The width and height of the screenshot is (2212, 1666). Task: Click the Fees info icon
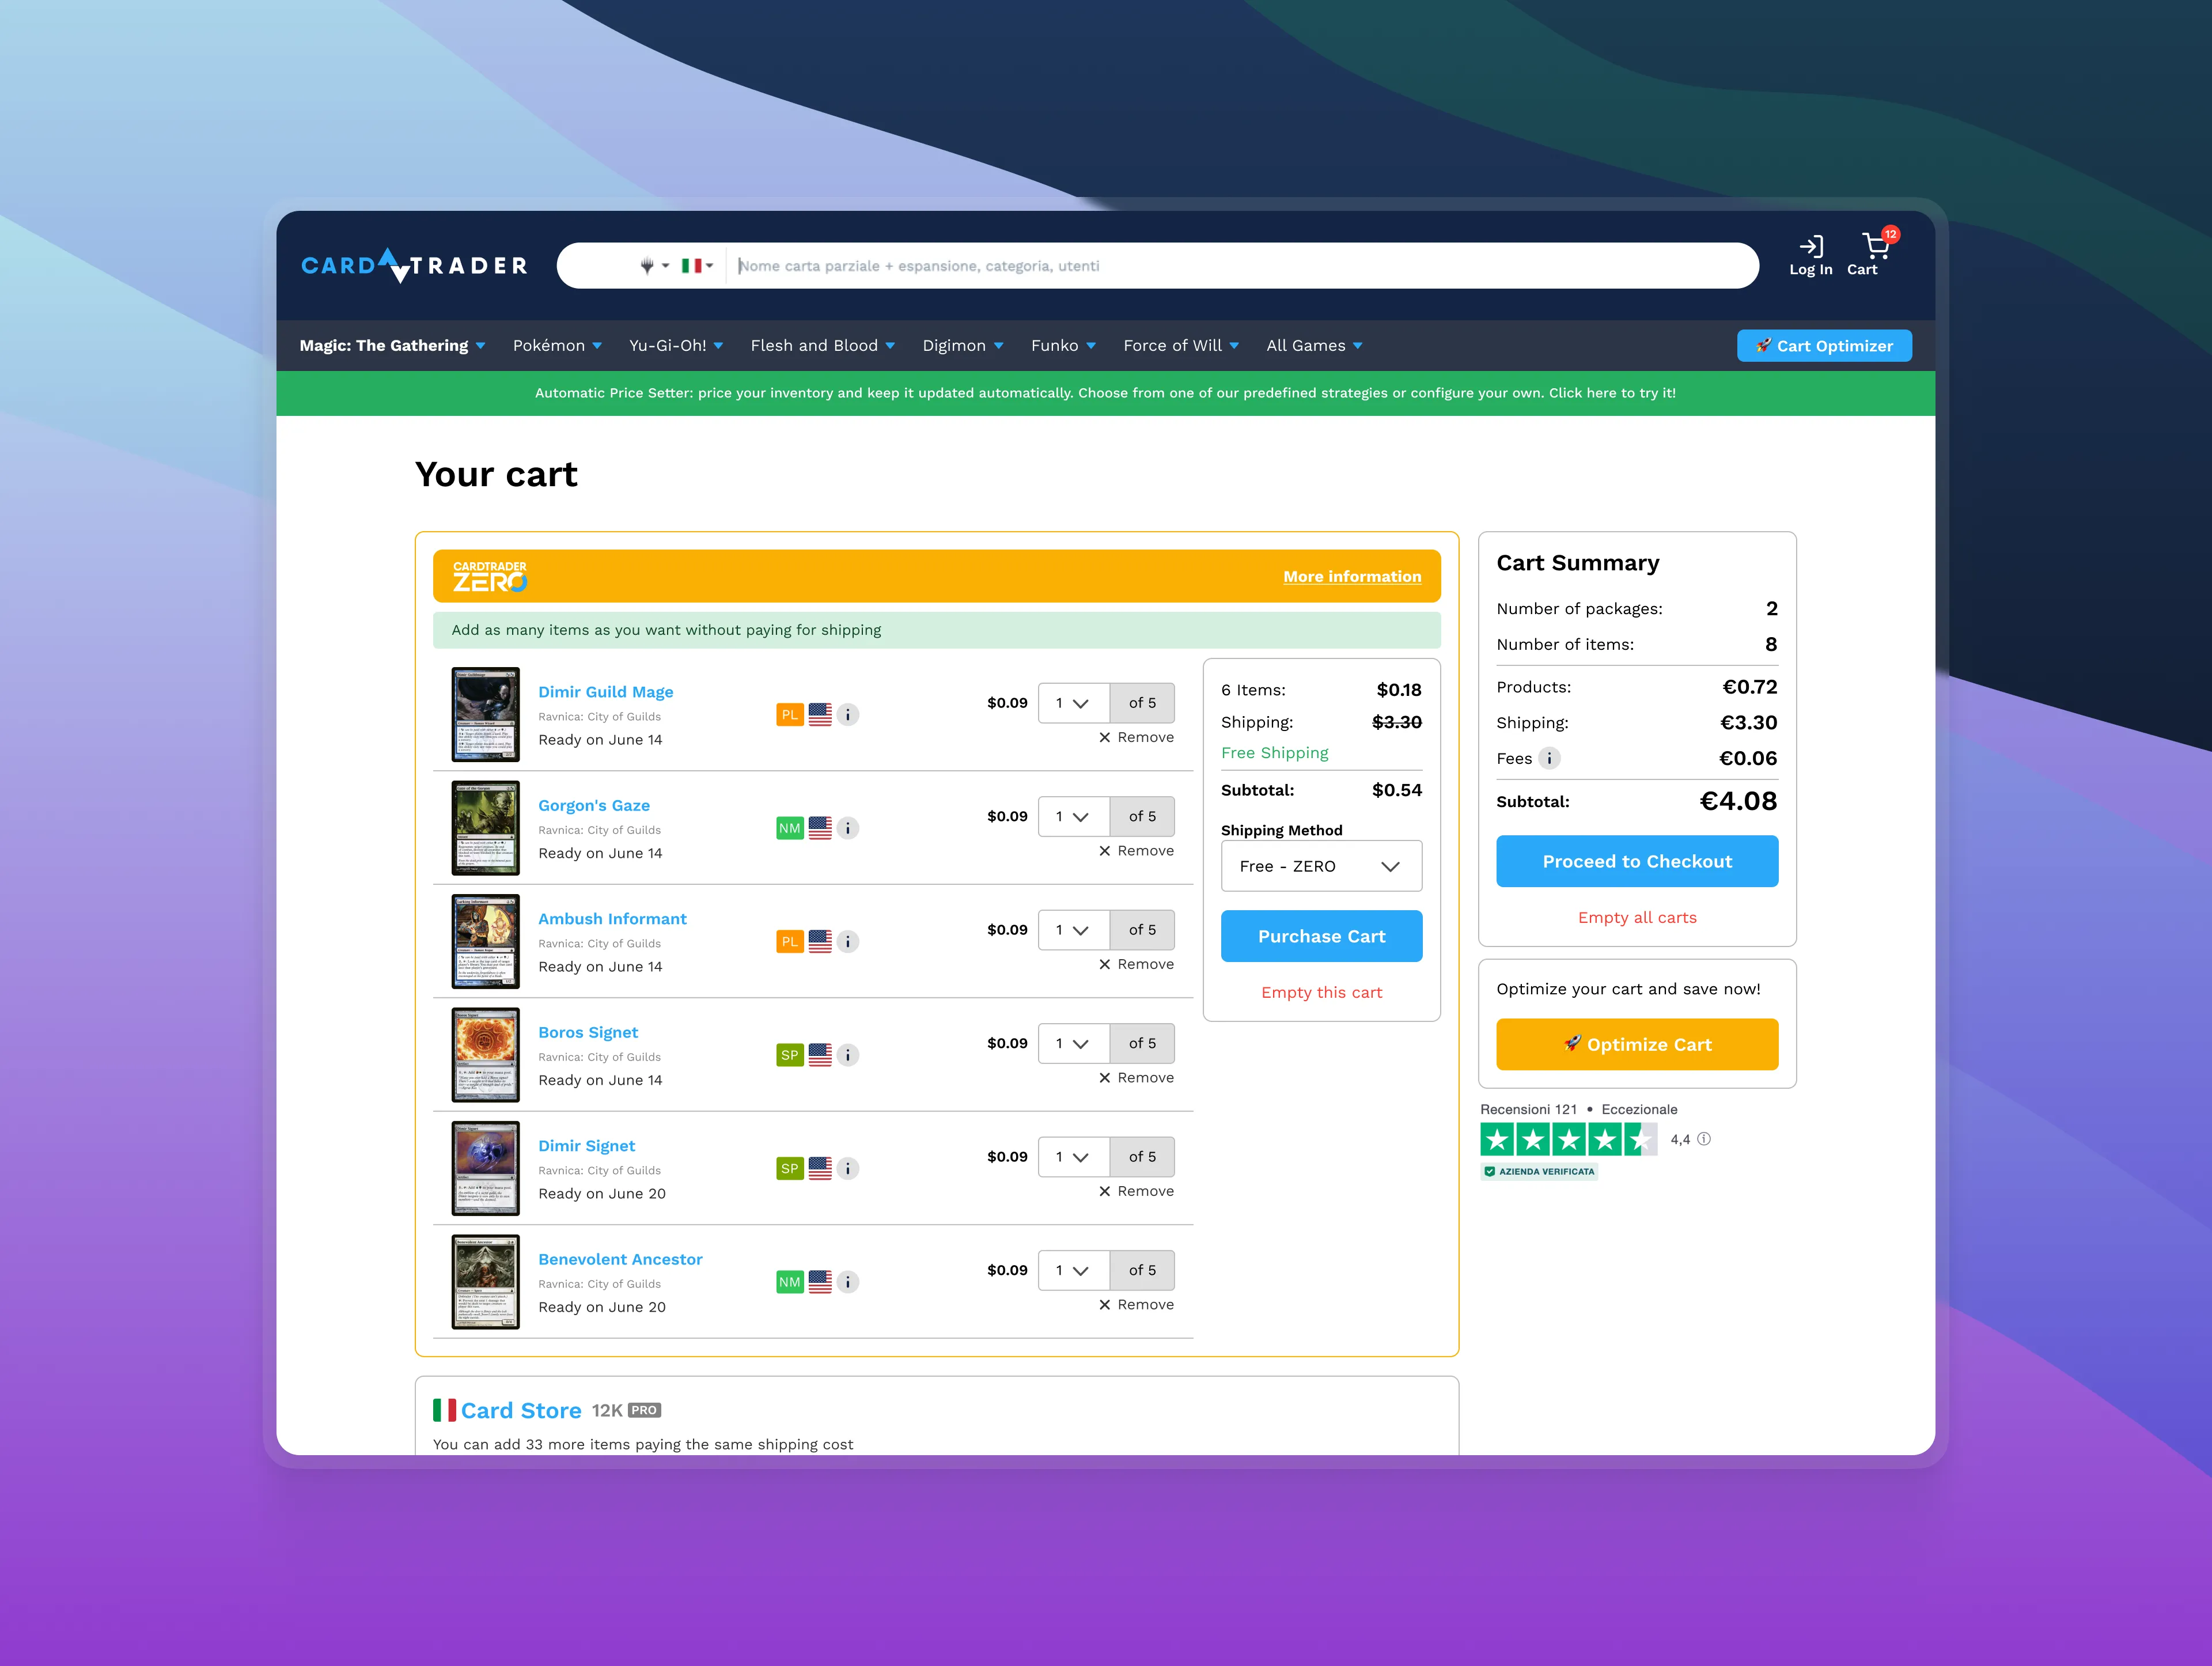(1549, 758)
